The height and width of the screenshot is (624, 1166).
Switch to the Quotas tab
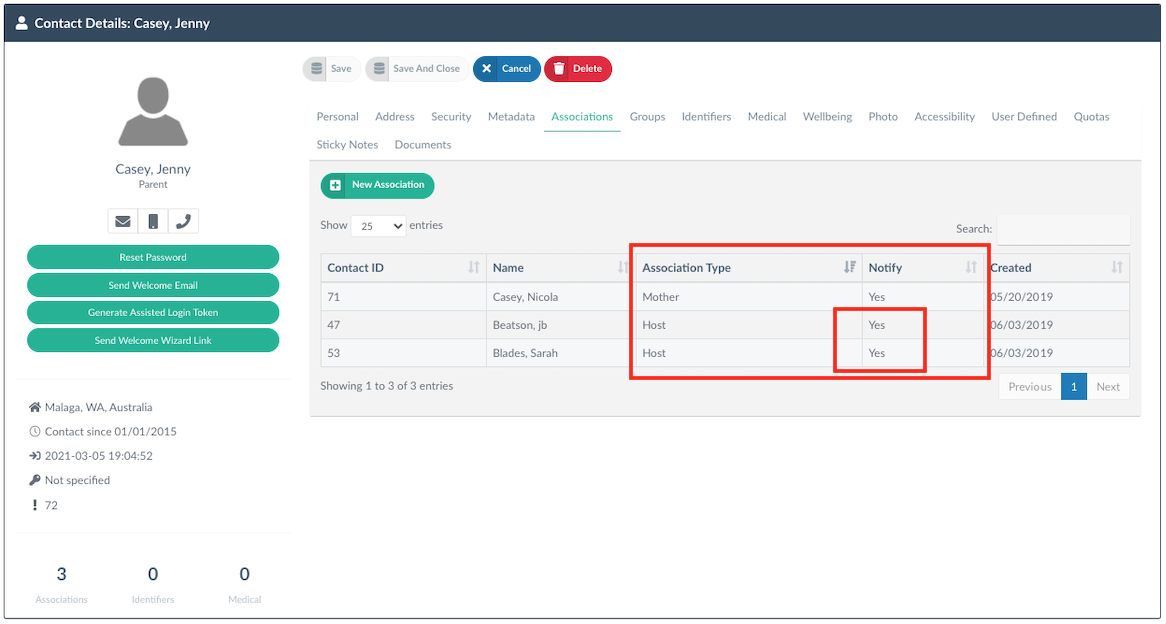(1092, 117)
